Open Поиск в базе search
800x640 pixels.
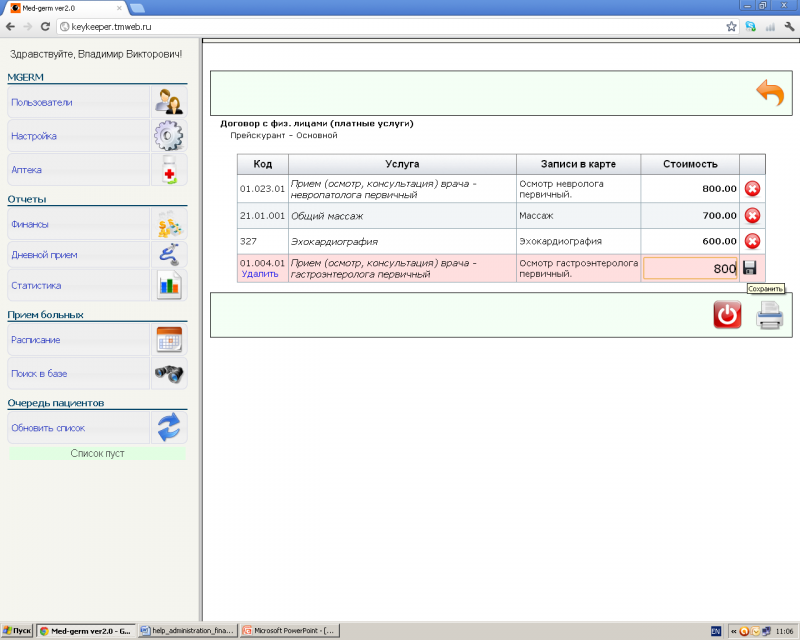click(78, 373)
